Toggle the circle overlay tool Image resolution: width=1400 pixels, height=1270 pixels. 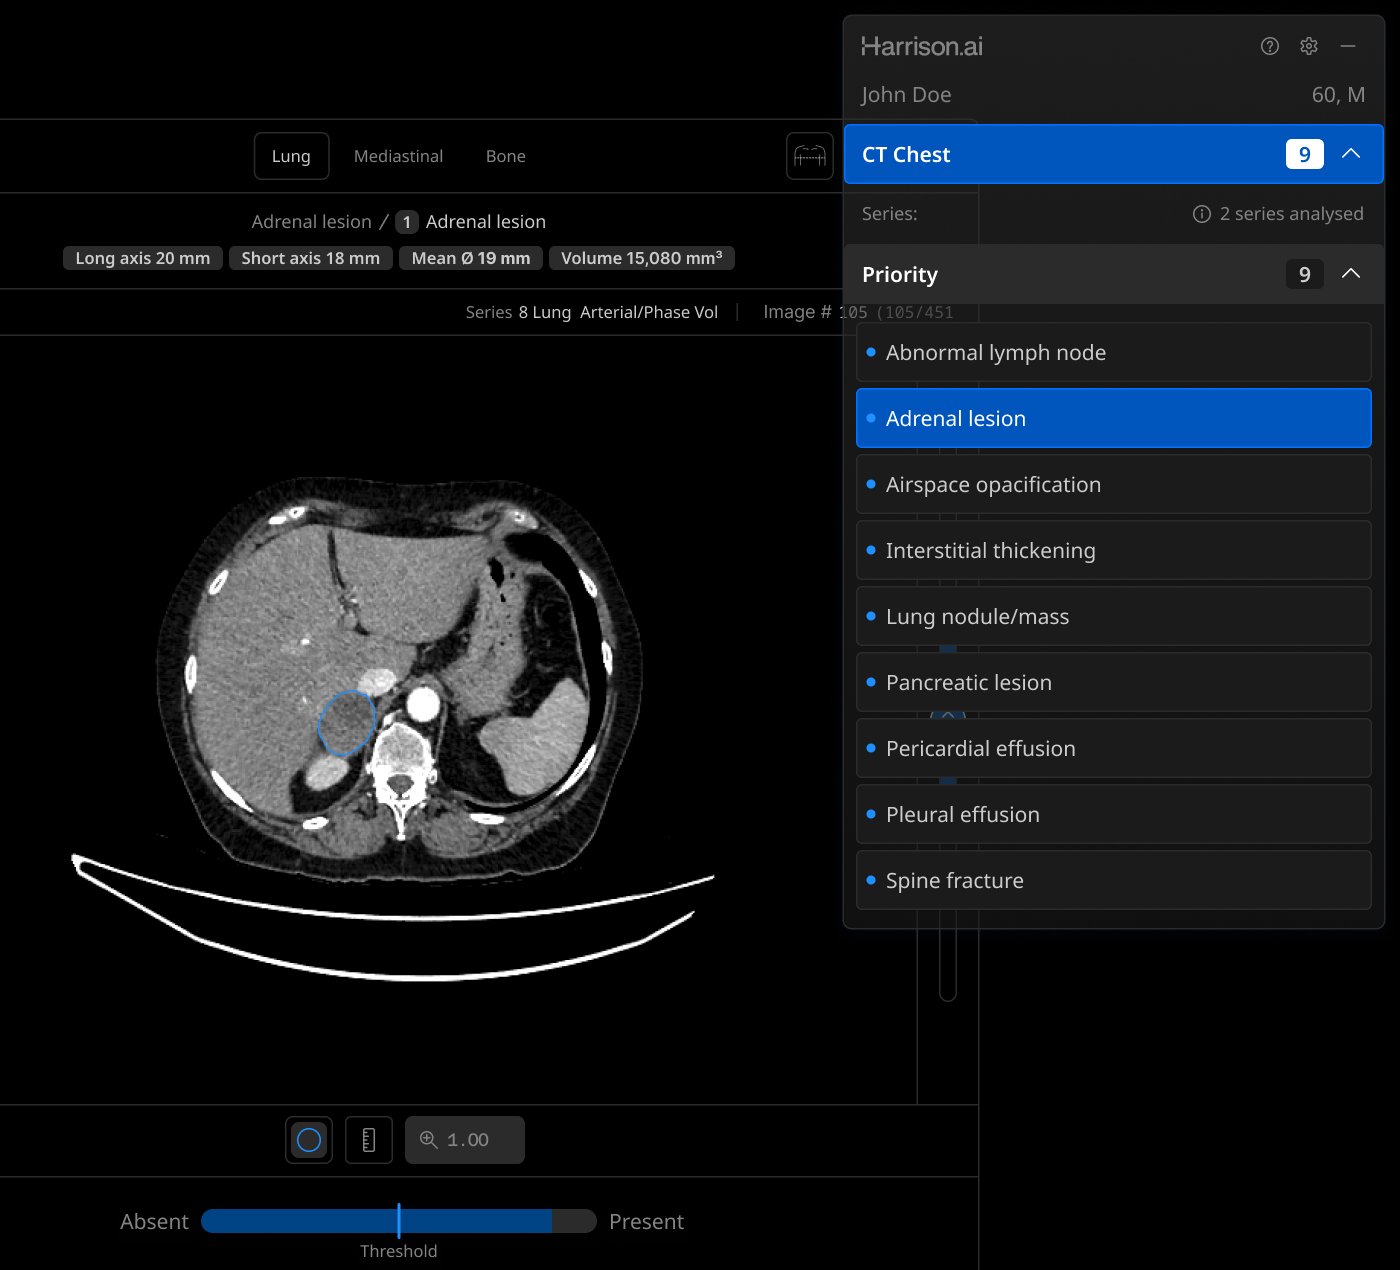(x=309, y=1140)
